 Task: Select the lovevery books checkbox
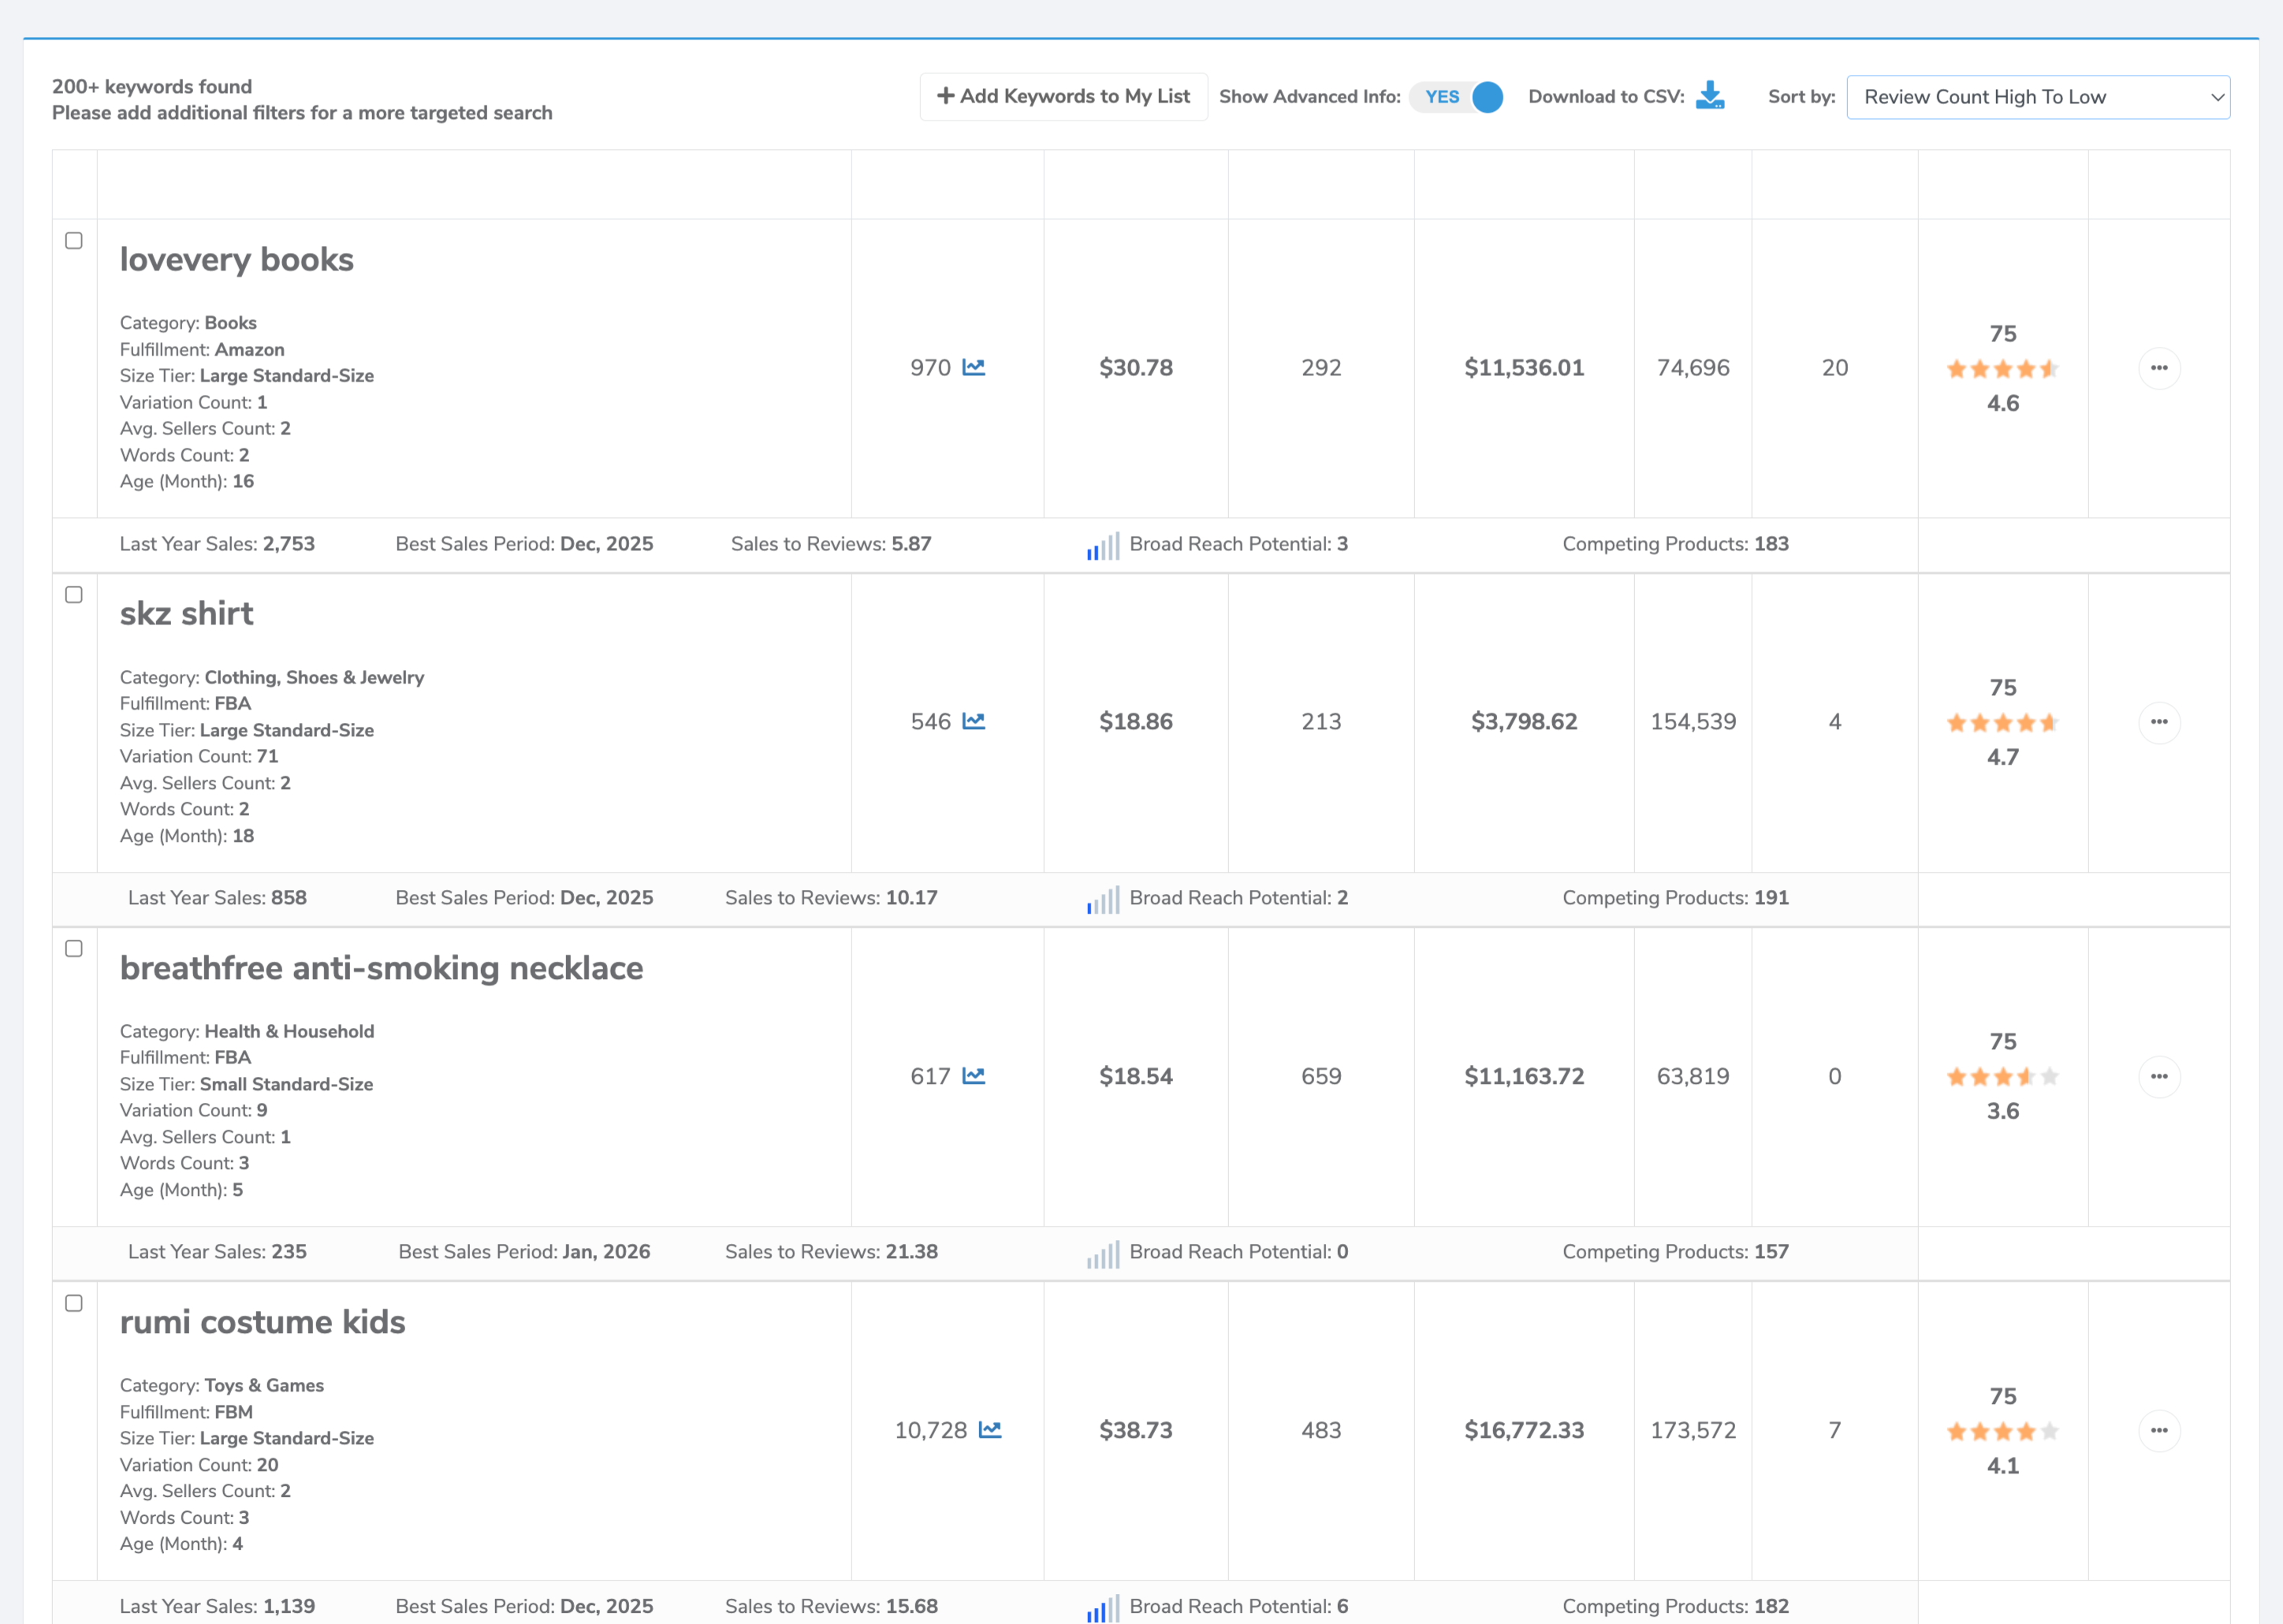pyautogui.click(x=74, y=241)
